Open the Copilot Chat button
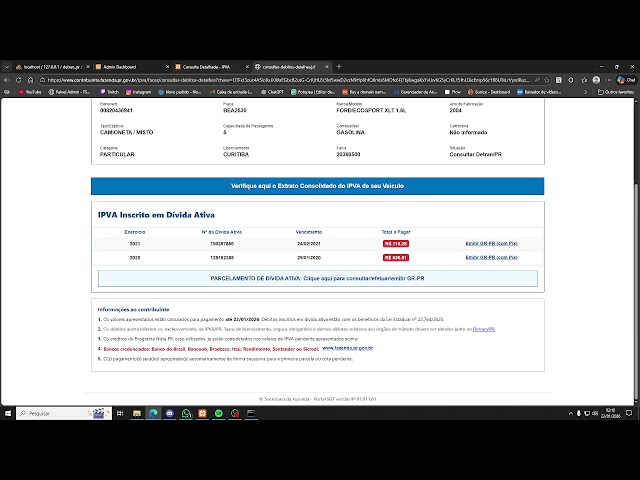This screenshot has width=640, height=480. pos(627,80)
